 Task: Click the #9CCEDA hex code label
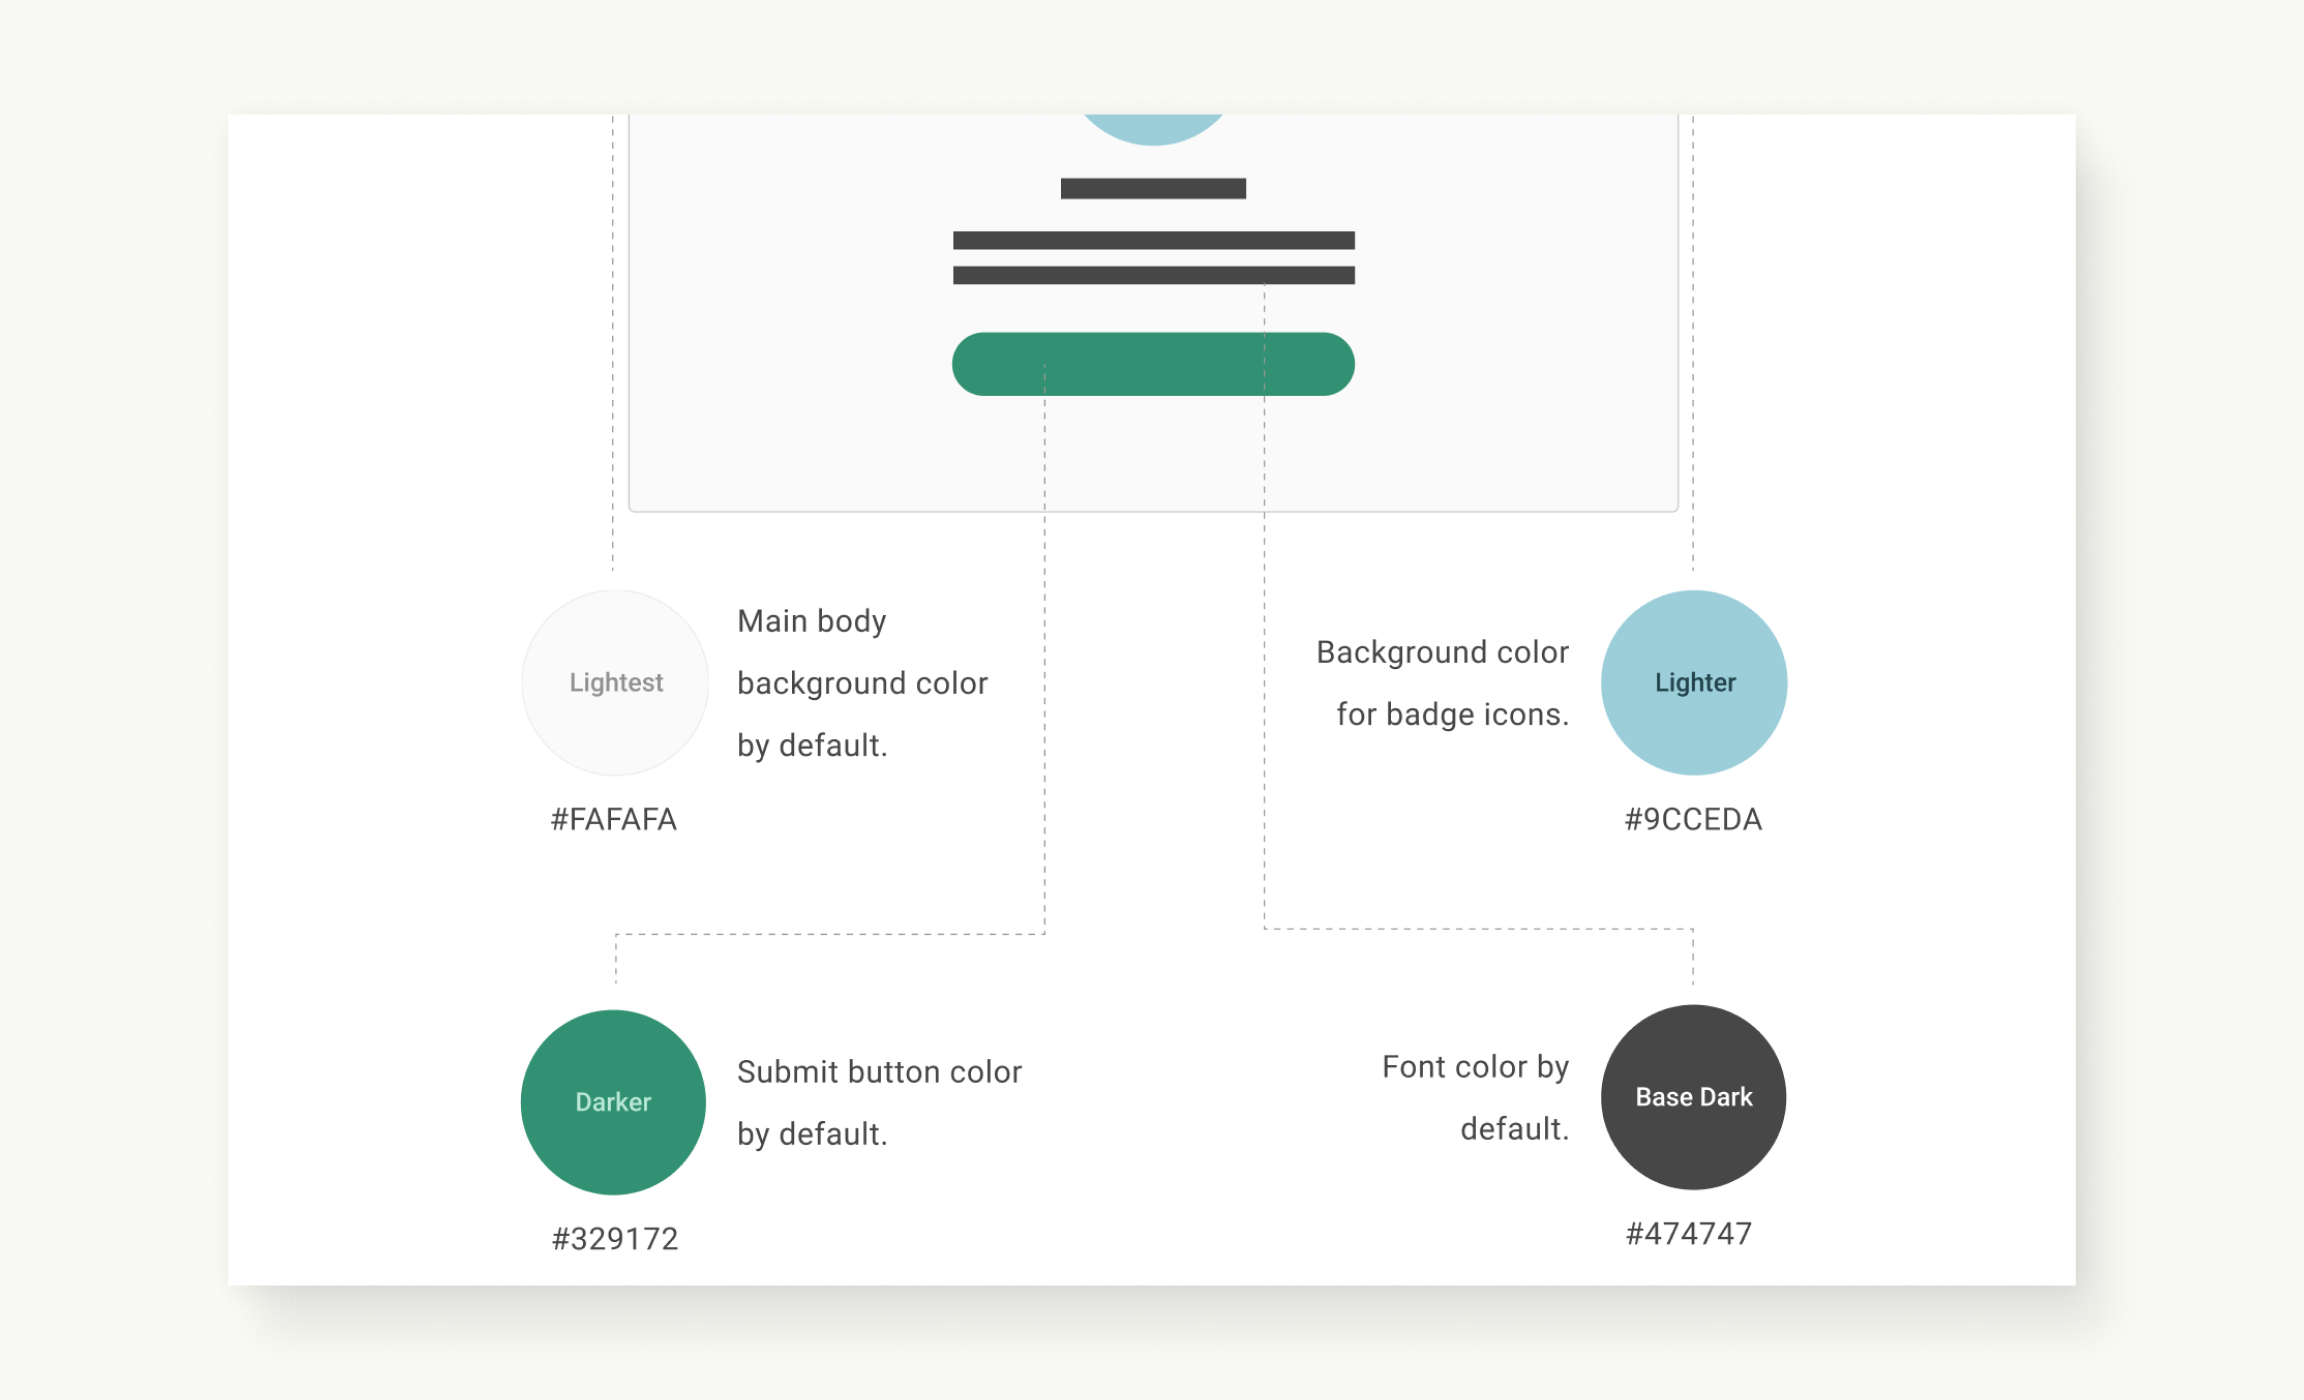(1693, 820)
